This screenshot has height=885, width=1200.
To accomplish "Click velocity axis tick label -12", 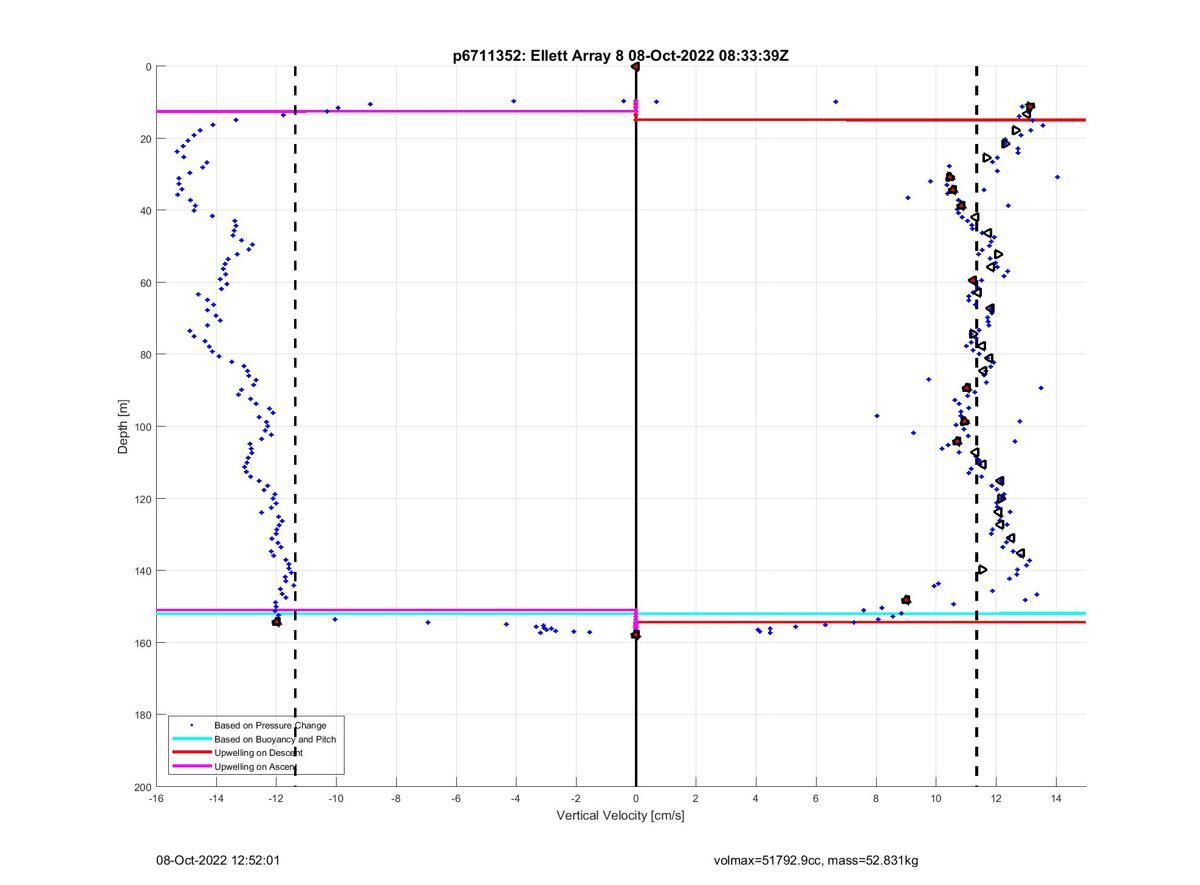I will click(276, 798).
